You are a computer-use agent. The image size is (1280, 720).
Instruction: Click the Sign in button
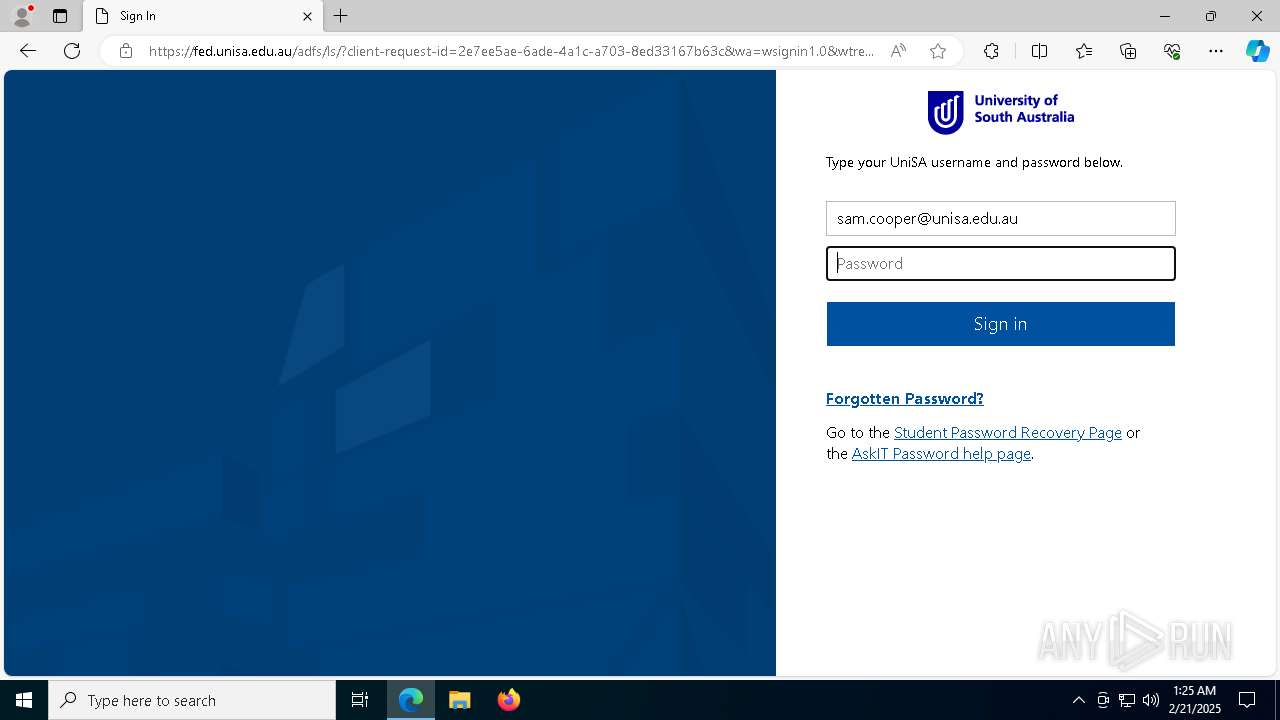tap(1000, 324)
